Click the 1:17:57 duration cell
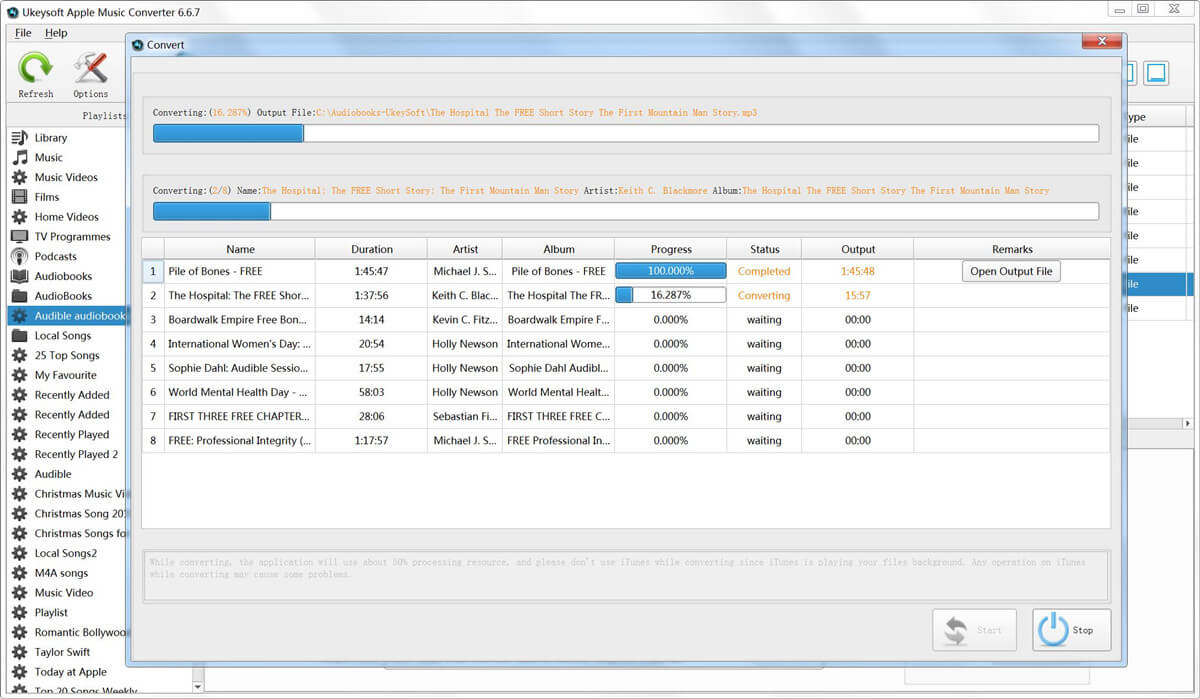The width and height of the screenshot is (1200, 699). 371,441
